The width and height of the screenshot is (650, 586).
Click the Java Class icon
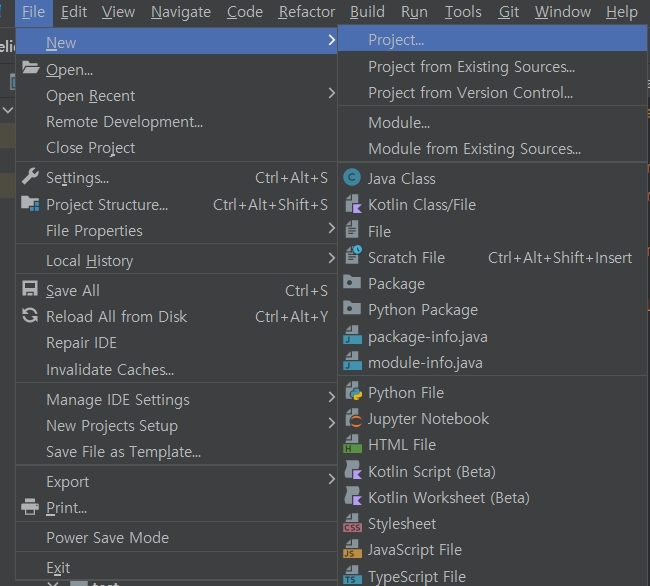tap(351, 178)
